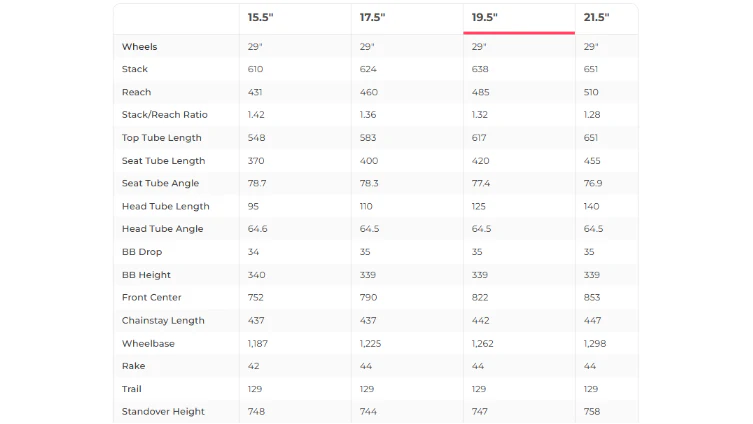Click the Reach row label
Screen dimensions: 753x424
[136, 92]
